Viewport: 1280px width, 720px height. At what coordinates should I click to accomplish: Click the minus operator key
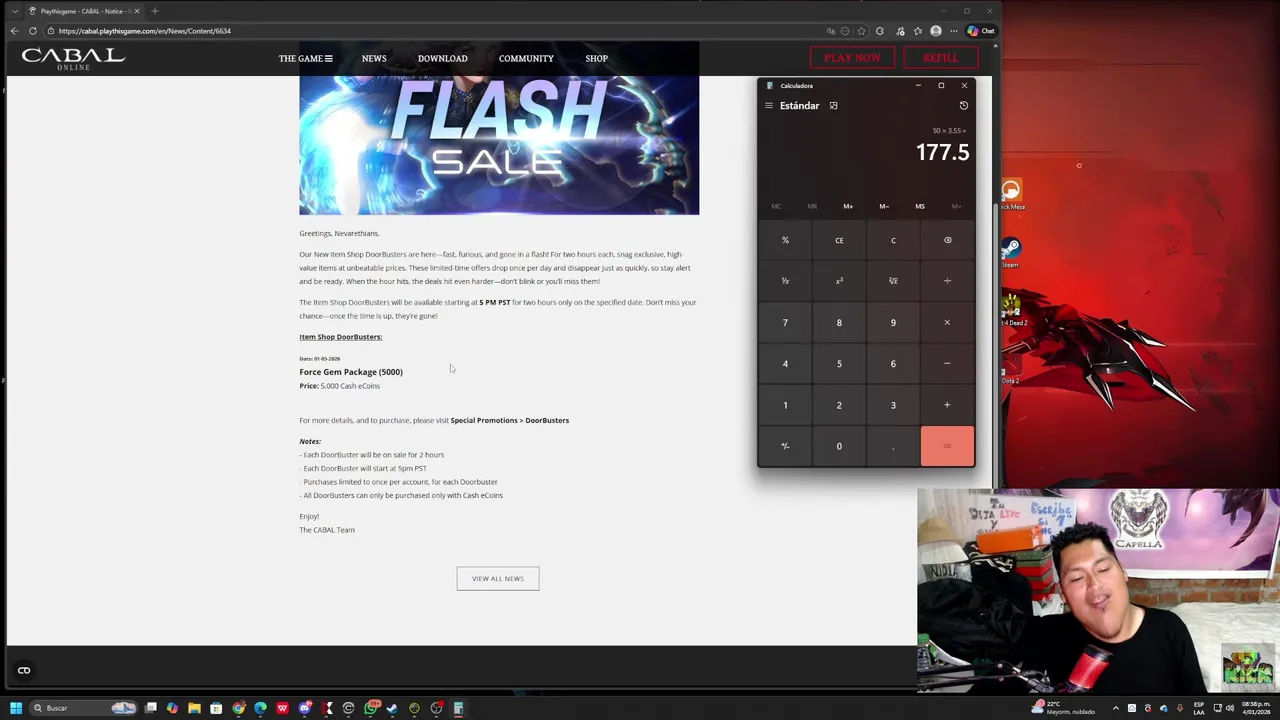click(947, 363)
